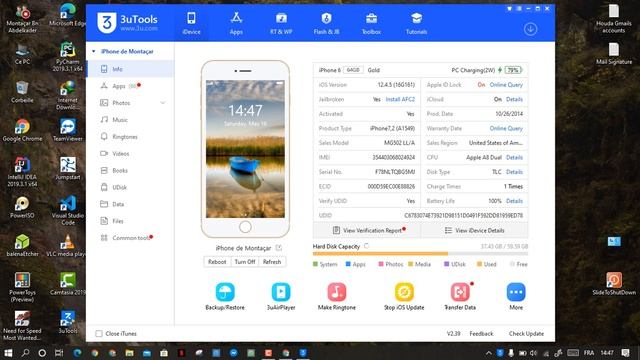Image resolution: width=640 pixels, height=360 pixels.
Task: Open iCloud Details link
Action: coord(514,99)
